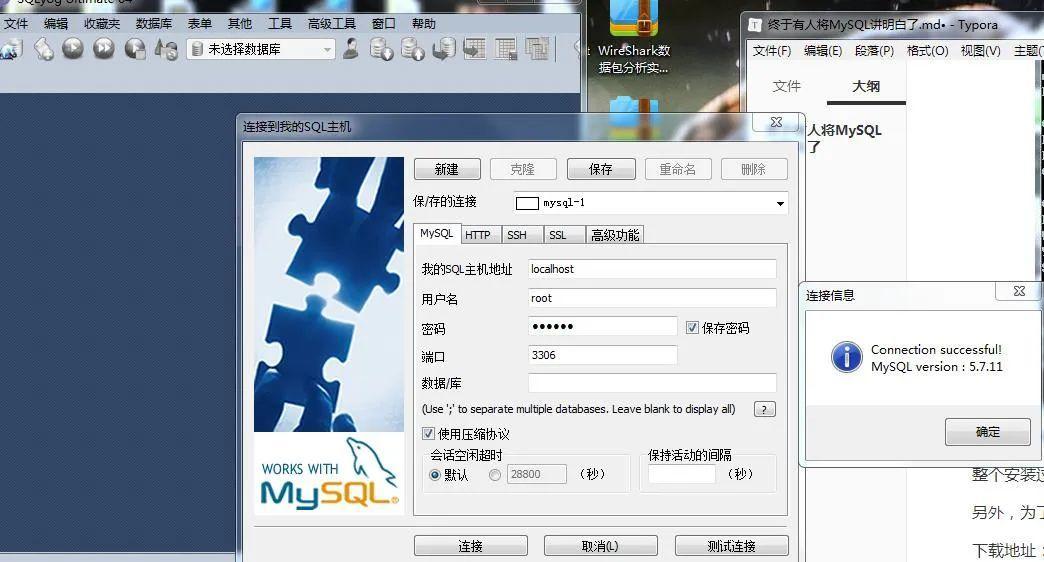Switch to Typora 大纲 sidebar tab
The height and width of the screenshot is (562, 1044).
point(866,87)
